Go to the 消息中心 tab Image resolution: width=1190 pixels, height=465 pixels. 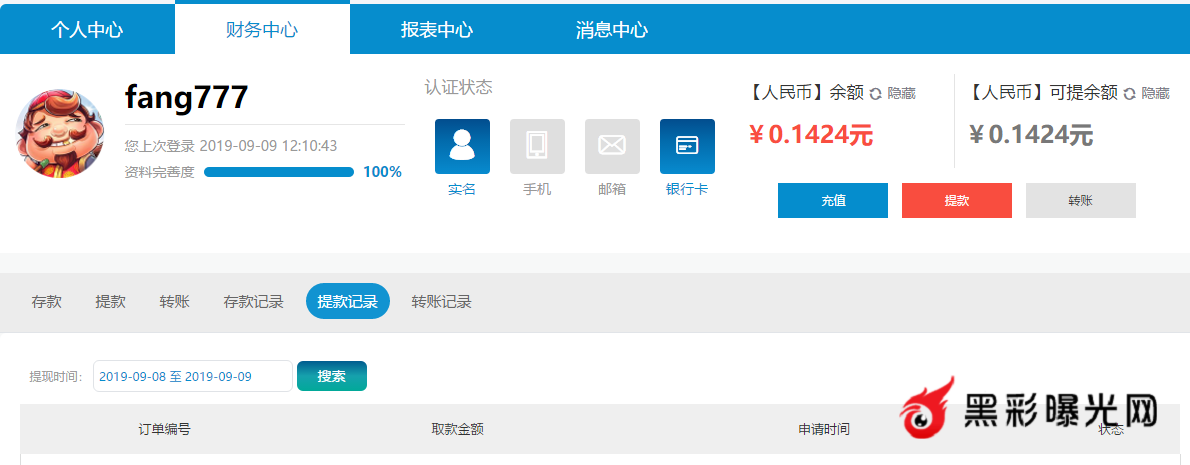click(612, 29)
